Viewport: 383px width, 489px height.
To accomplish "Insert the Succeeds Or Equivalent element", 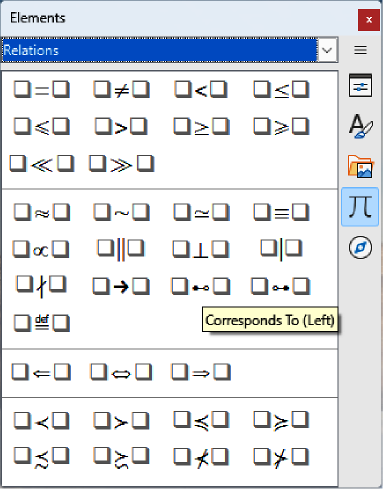I will [121, 457].
